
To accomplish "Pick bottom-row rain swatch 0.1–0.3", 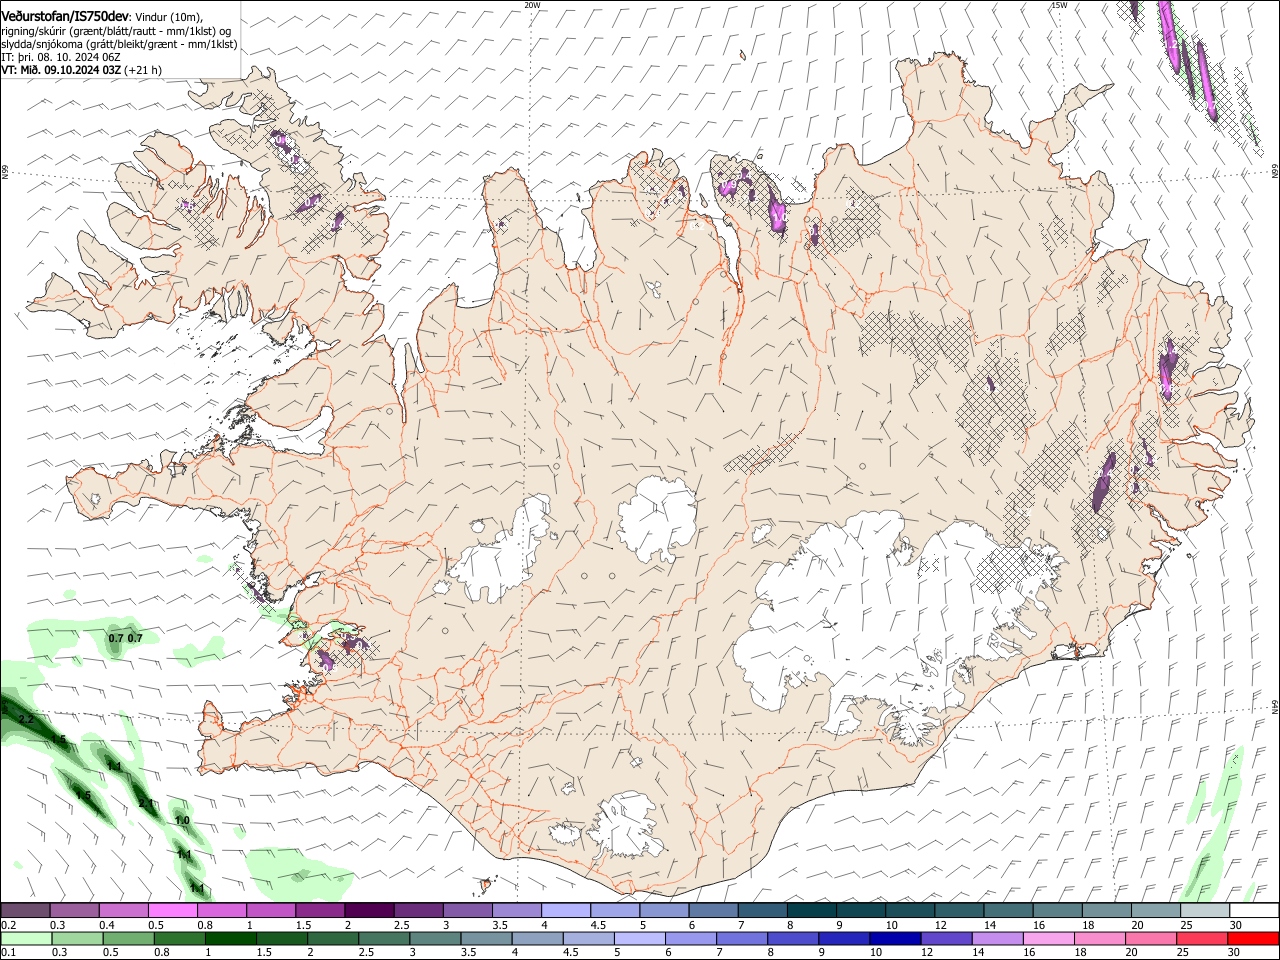I will coord(26,939).
